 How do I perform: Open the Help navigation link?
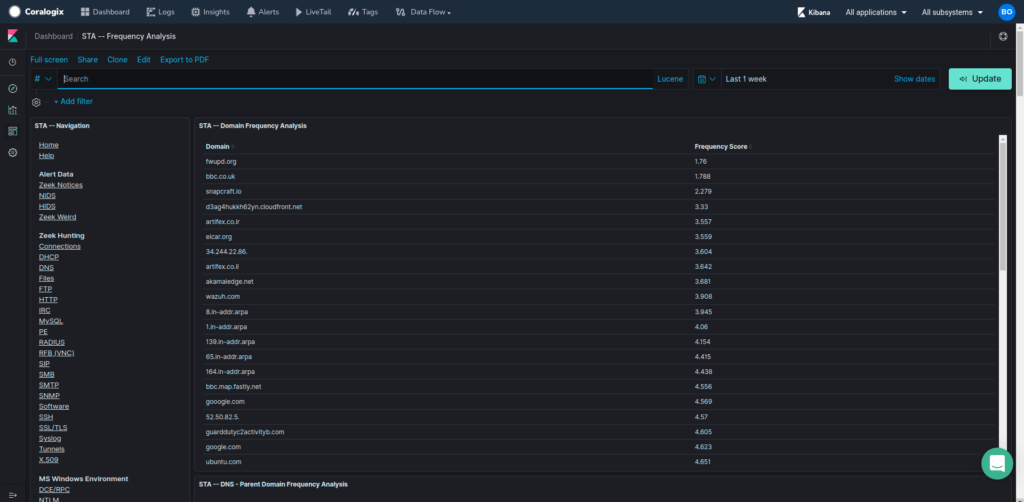pyautogui.click(x=46, y=155)
